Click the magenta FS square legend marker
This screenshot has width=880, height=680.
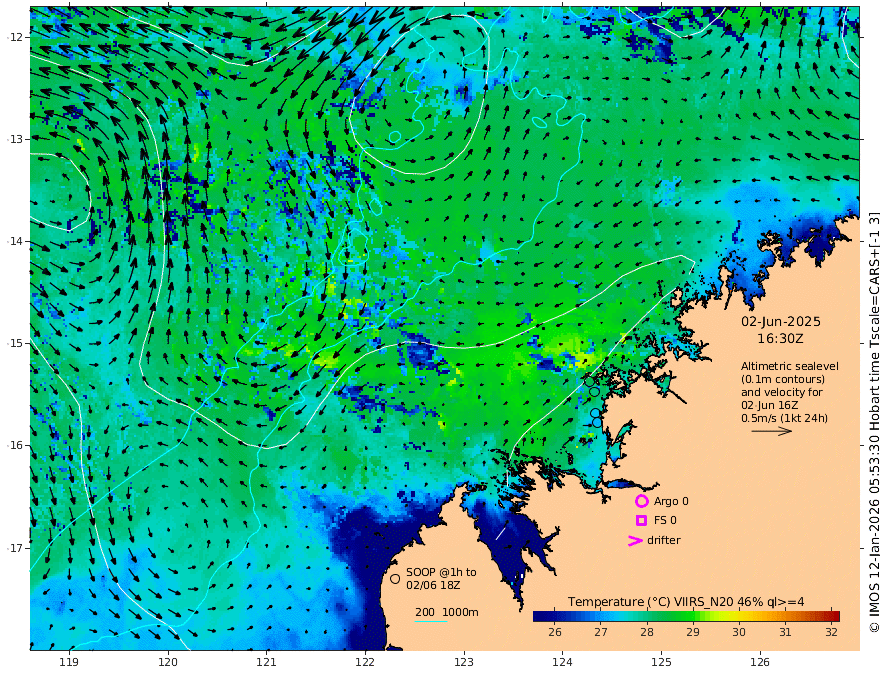pos(641,521)
